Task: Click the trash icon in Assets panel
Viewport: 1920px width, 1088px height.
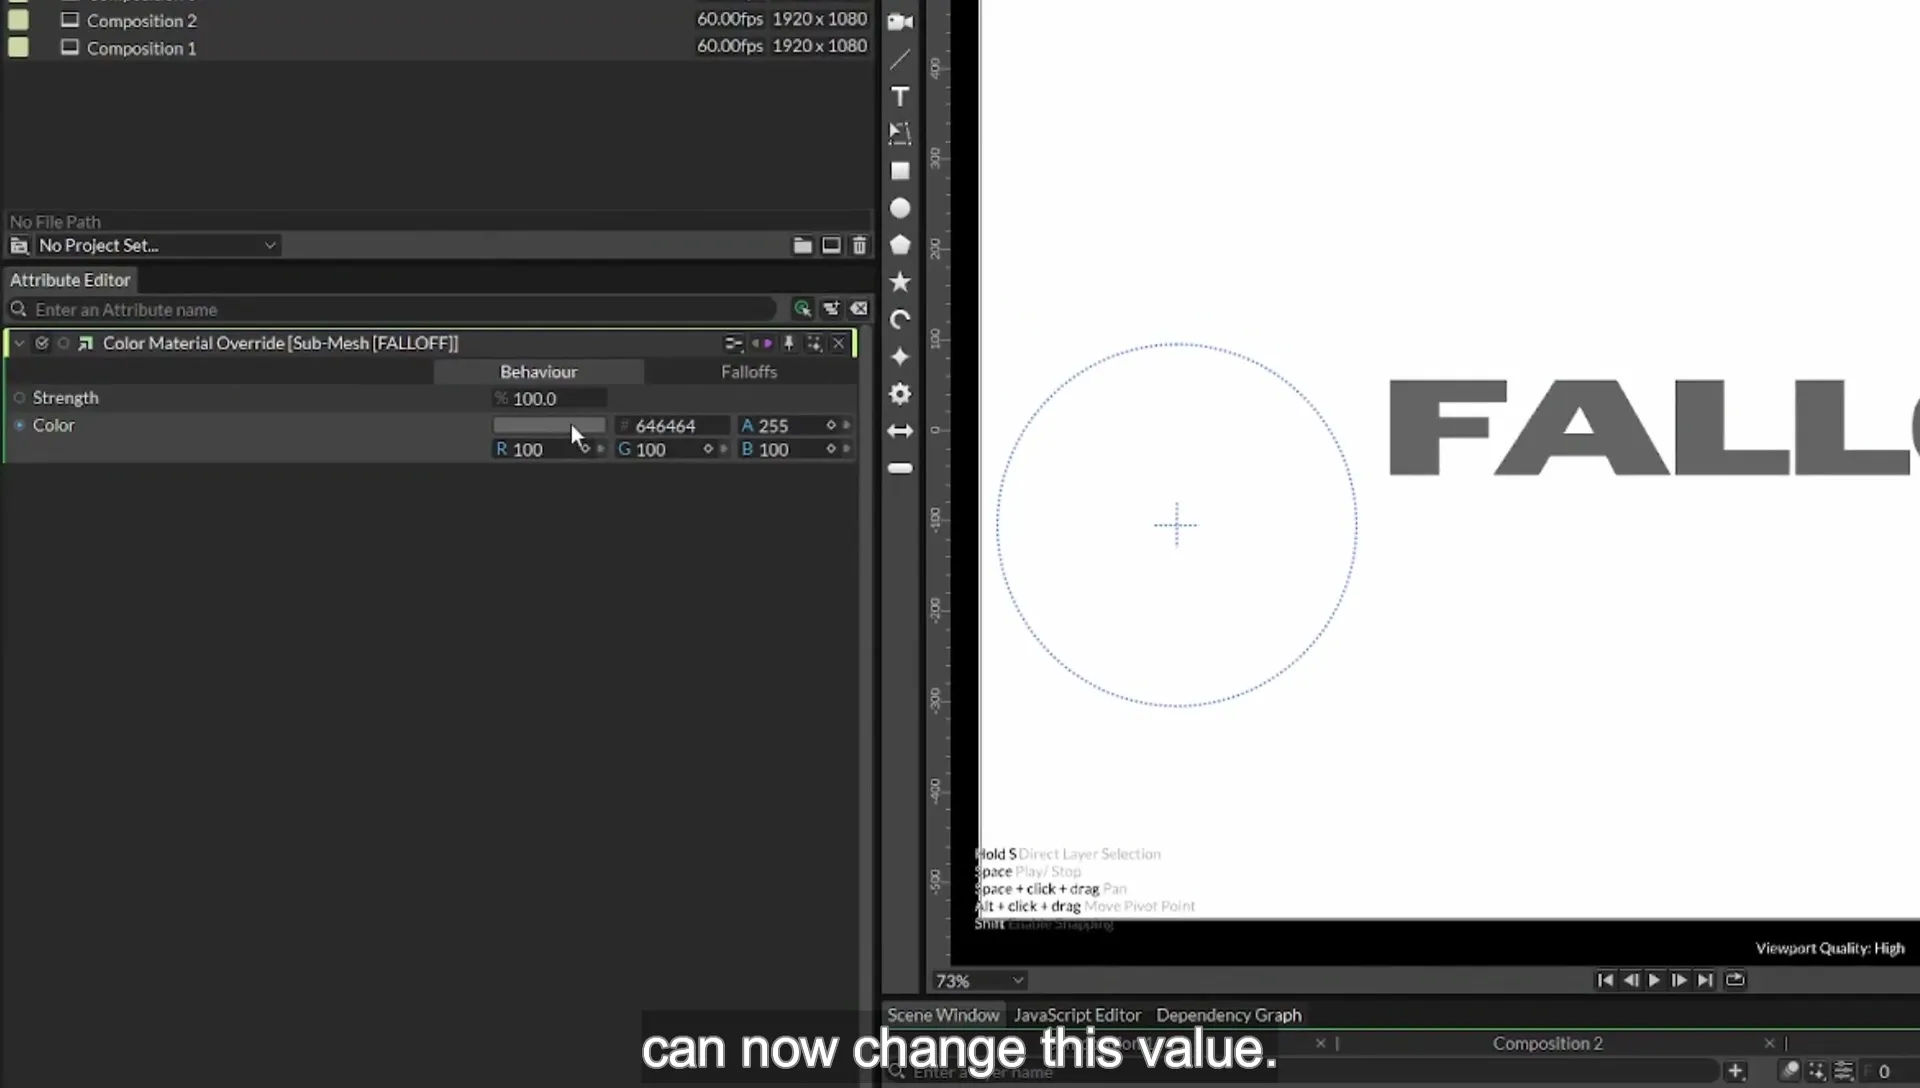Action: (x=859, y=245)
